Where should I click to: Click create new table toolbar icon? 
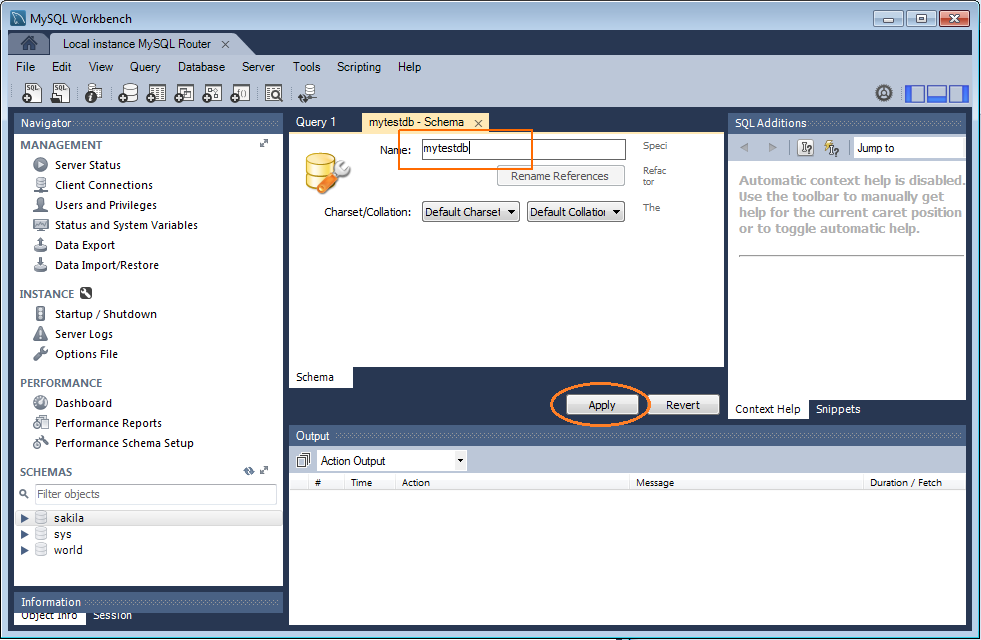(156, 93)
